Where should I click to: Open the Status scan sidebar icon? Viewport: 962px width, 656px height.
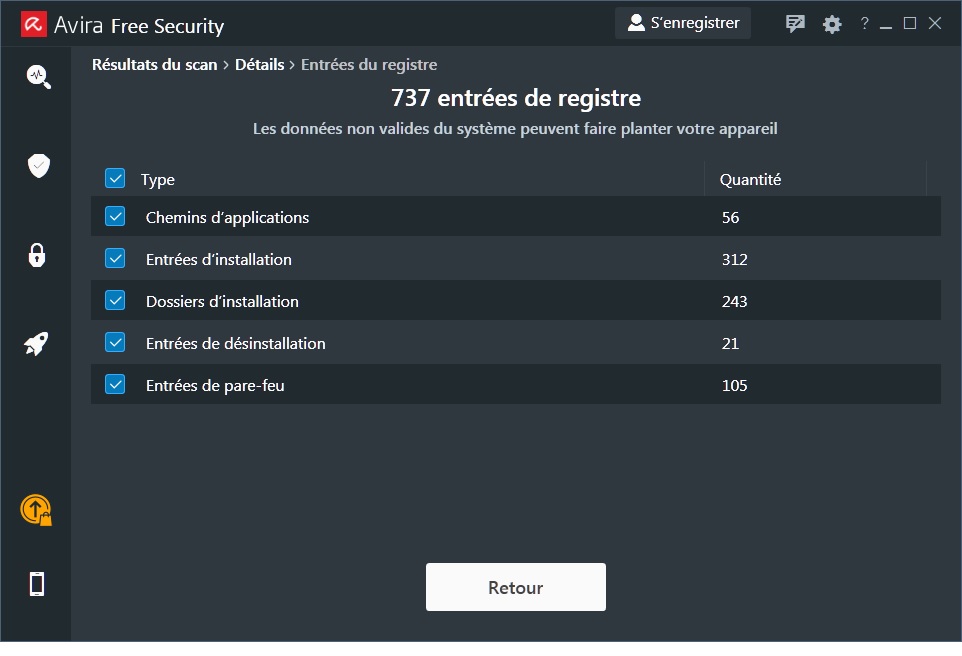point(38,77)
